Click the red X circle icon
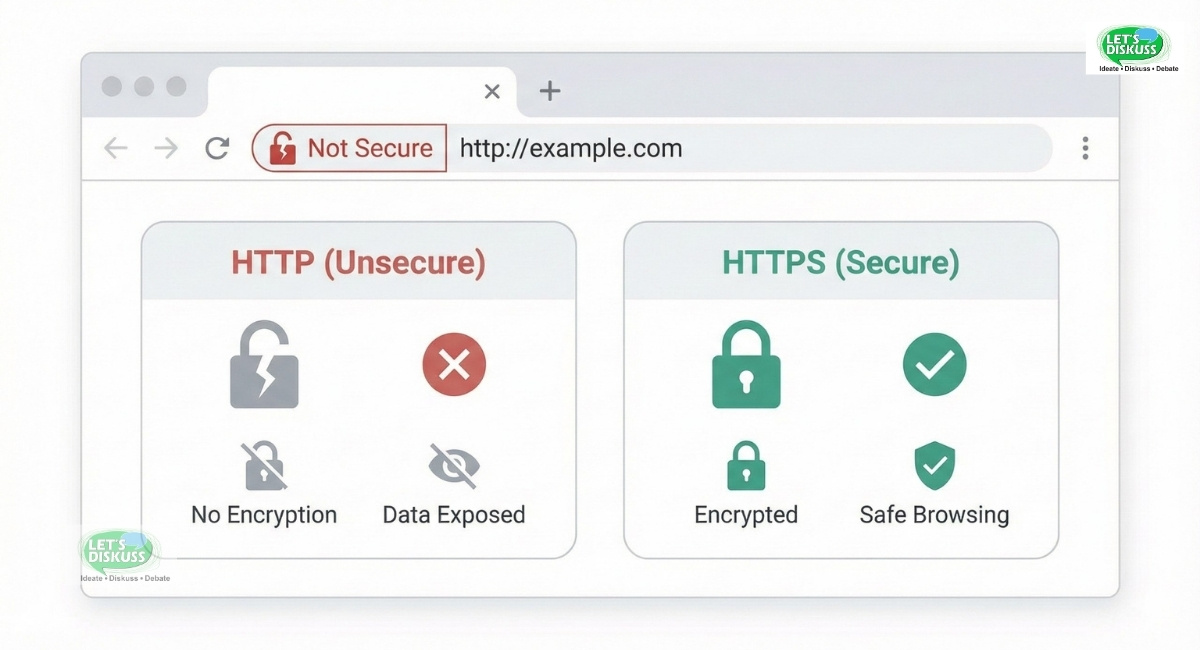The height and width of the screenshot is (650, 1200). click(x=454, y=365)
